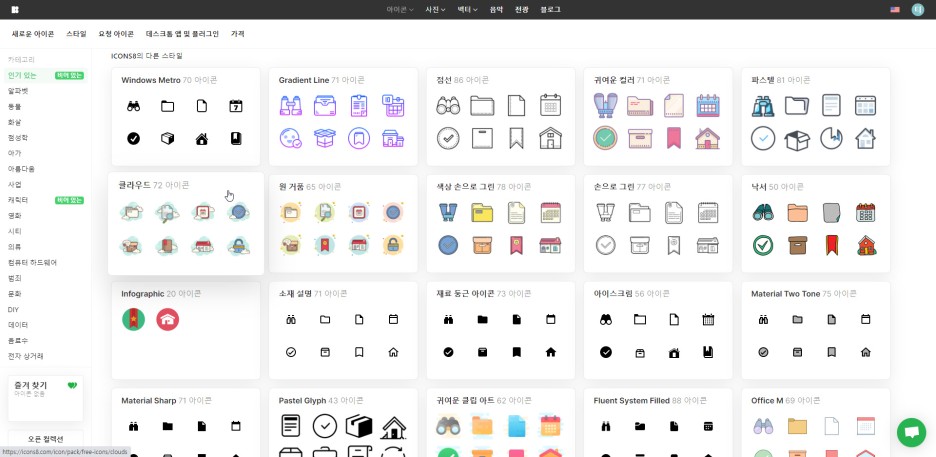Click the 점선 house icon
936x457 pixels.
(550, 138)
